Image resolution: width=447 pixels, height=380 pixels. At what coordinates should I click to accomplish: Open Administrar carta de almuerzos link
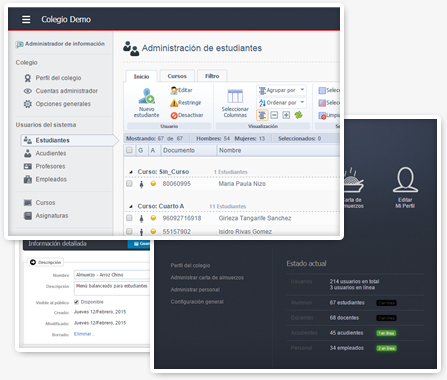(x=207, y=278)
